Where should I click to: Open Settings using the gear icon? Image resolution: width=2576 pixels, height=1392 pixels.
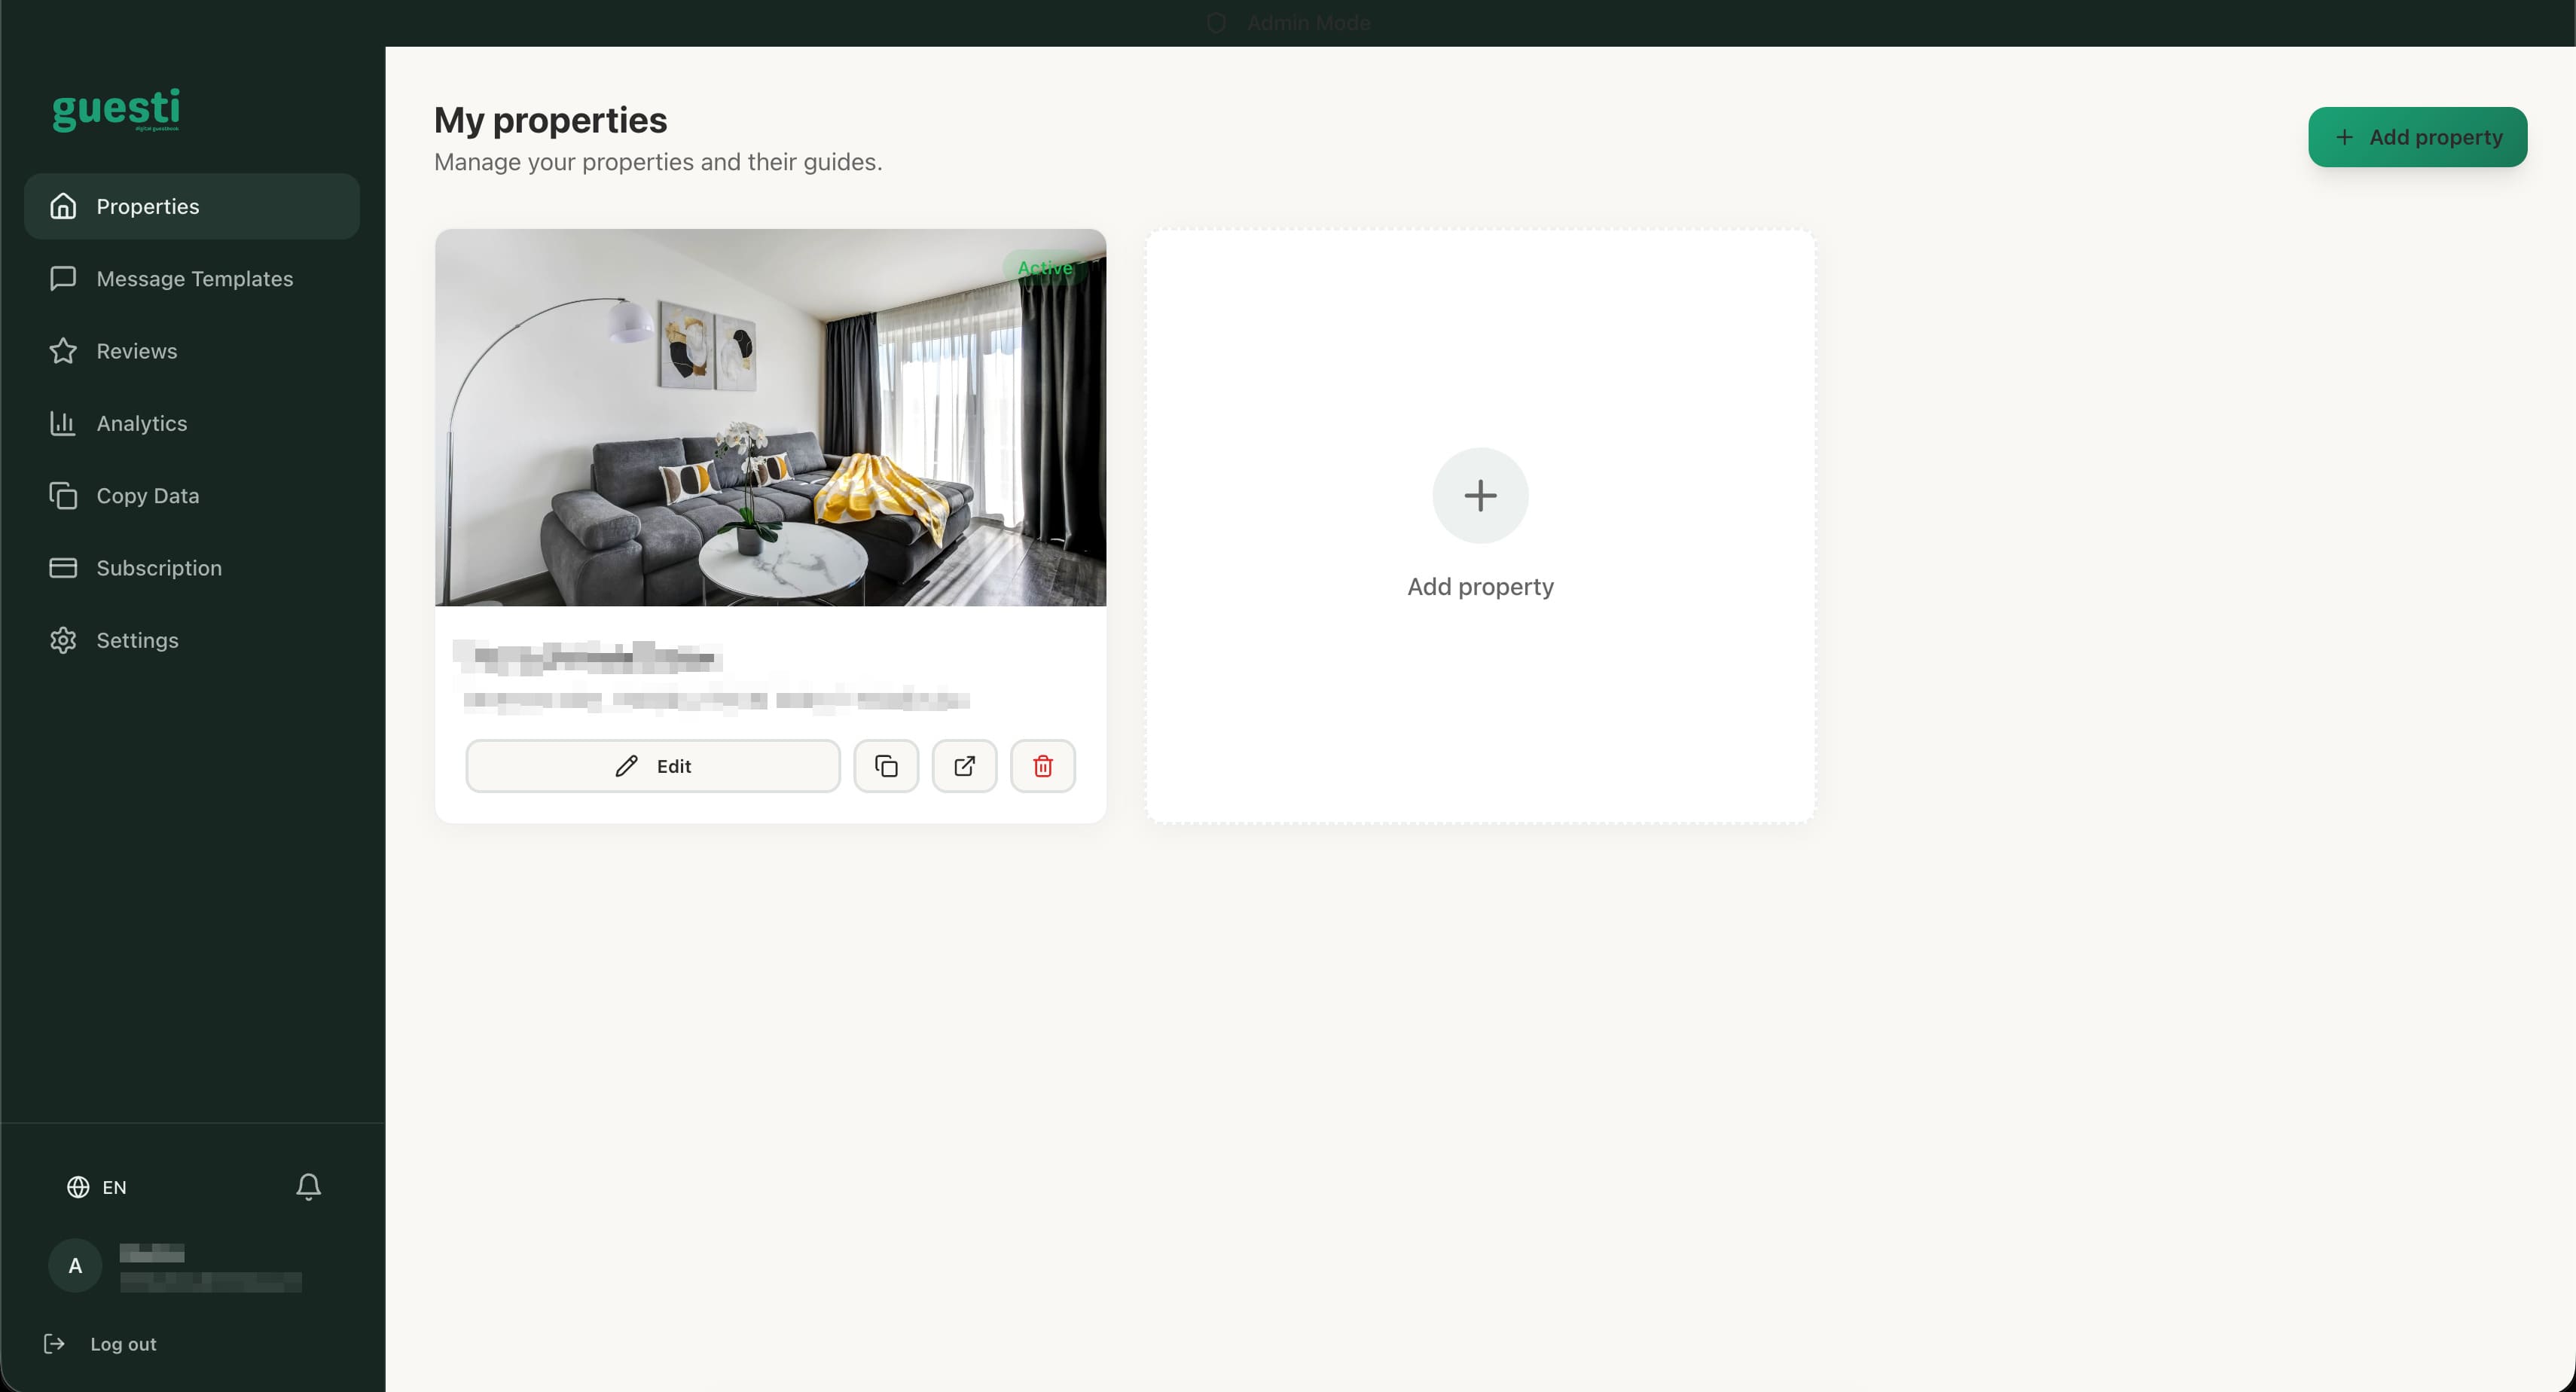pos(62,640)
